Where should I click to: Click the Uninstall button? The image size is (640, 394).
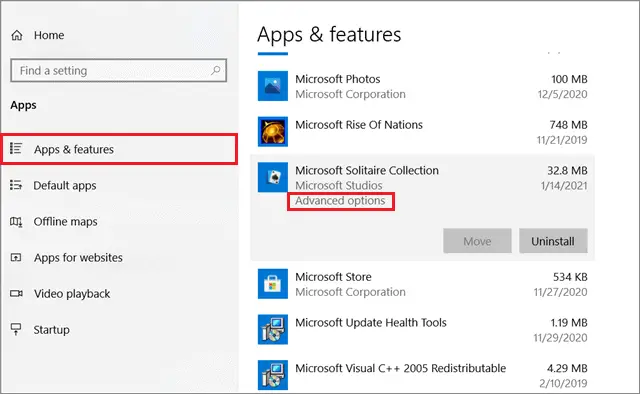tap(553, 241)
